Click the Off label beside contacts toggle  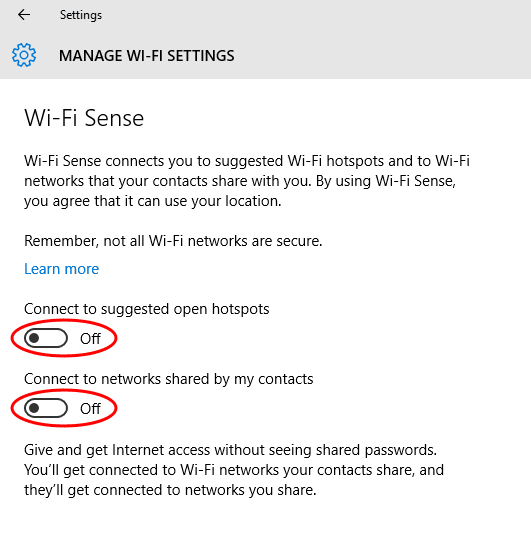click(90, 408)
